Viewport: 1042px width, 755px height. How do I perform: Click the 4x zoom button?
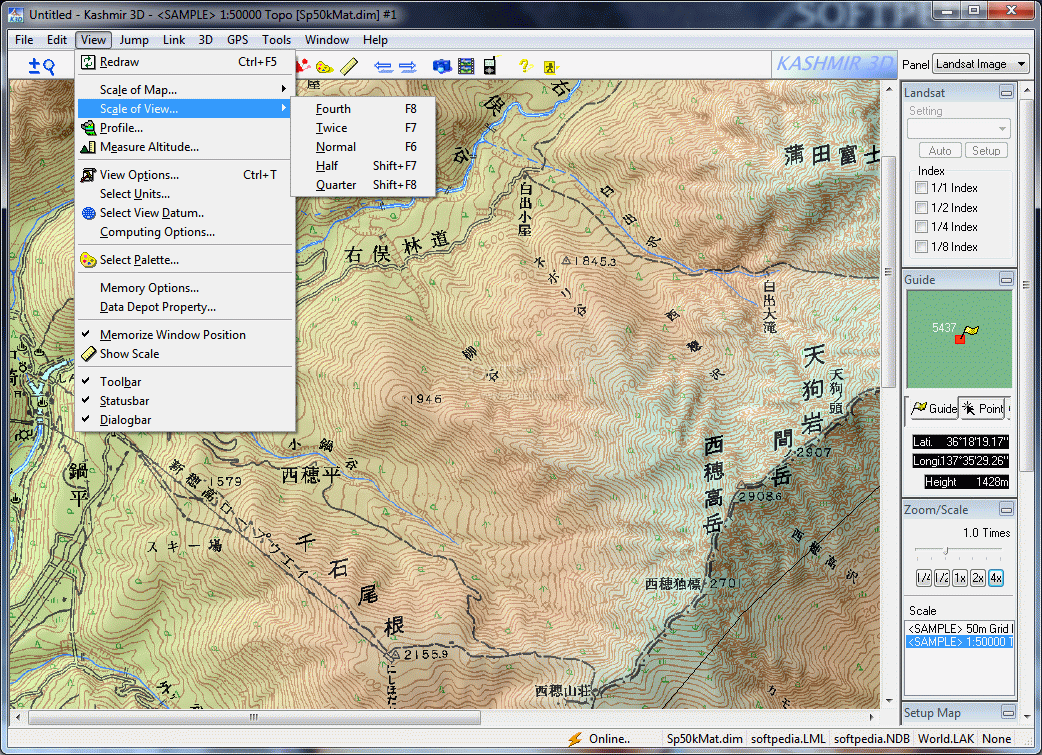point(995,578)
